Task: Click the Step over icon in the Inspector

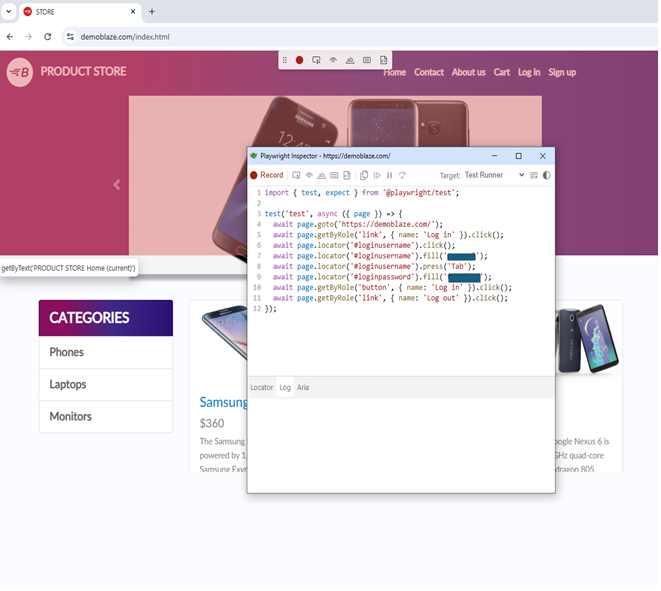Action: click(403, 175)
